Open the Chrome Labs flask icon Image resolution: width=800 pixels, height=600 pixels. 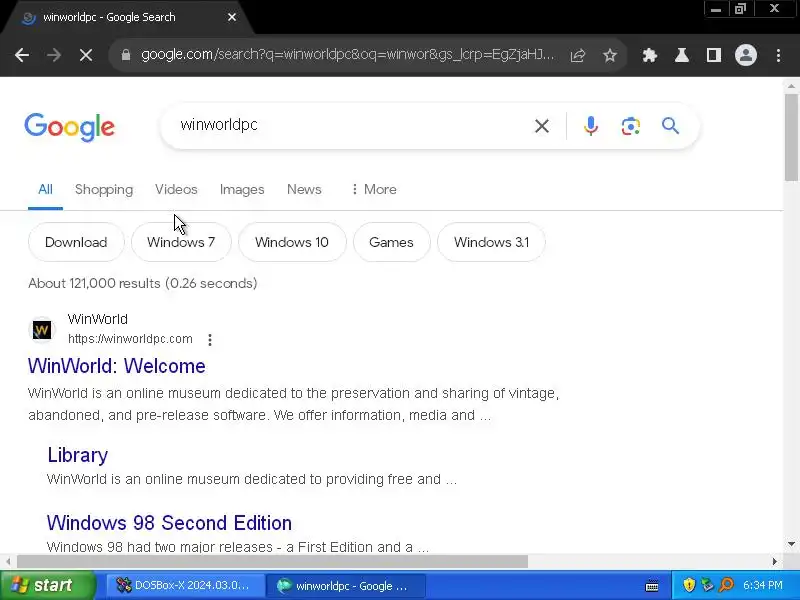click(682, 55)
